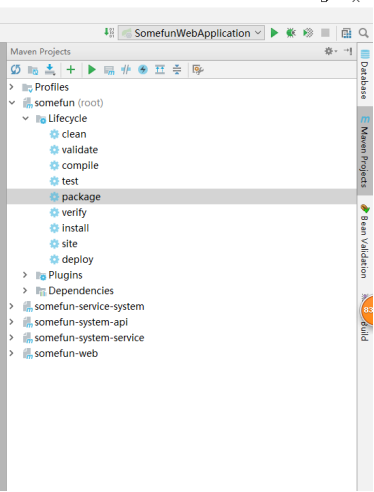
Task: Click the Stop button in main toolbar
Action: point(325,33)
